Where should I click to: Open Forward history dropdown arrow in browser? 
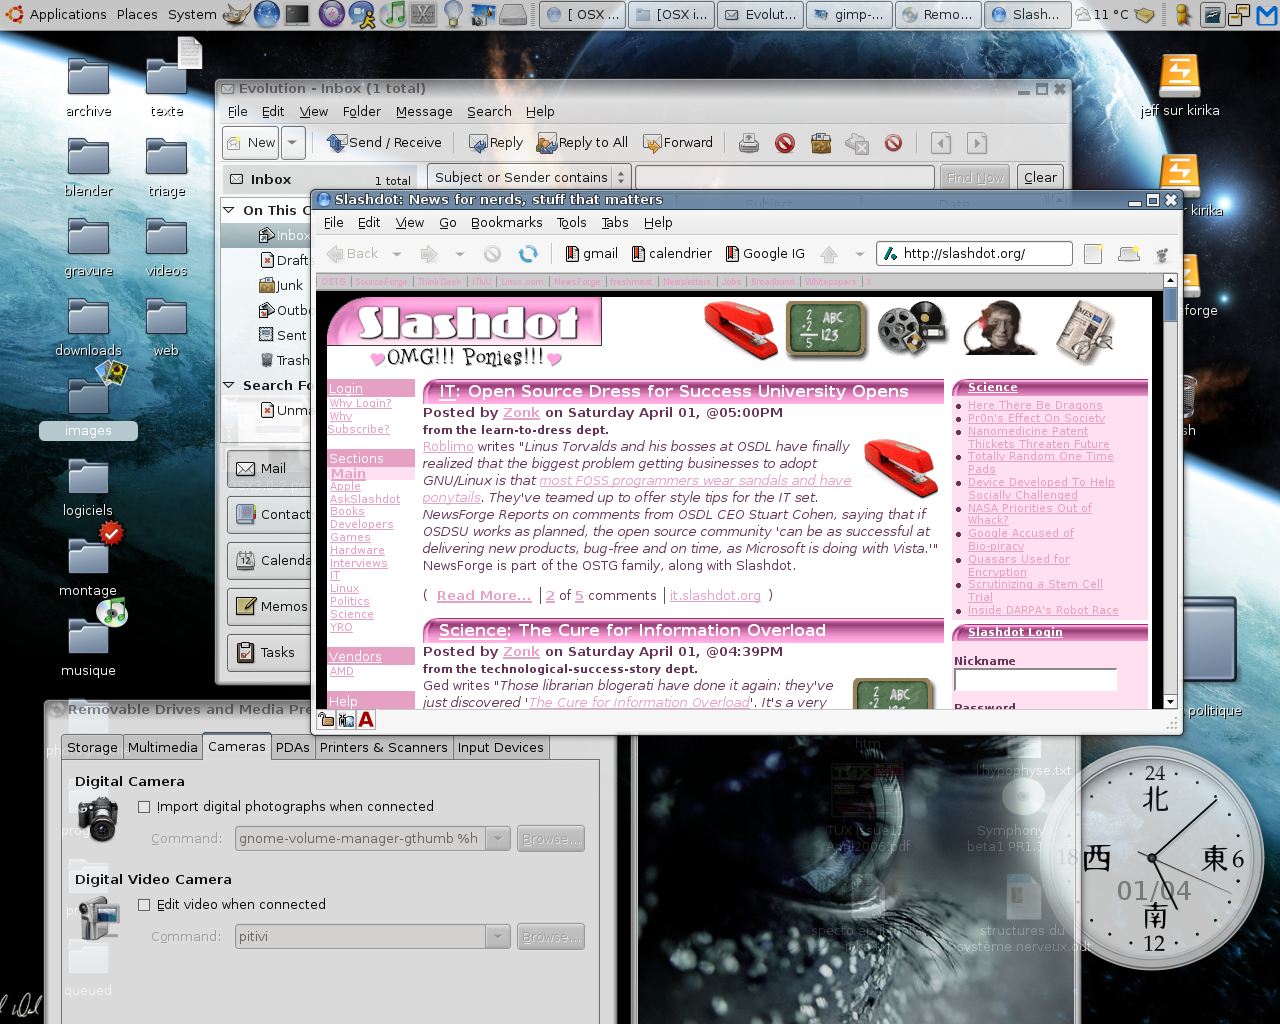click(x=460, y=254)
